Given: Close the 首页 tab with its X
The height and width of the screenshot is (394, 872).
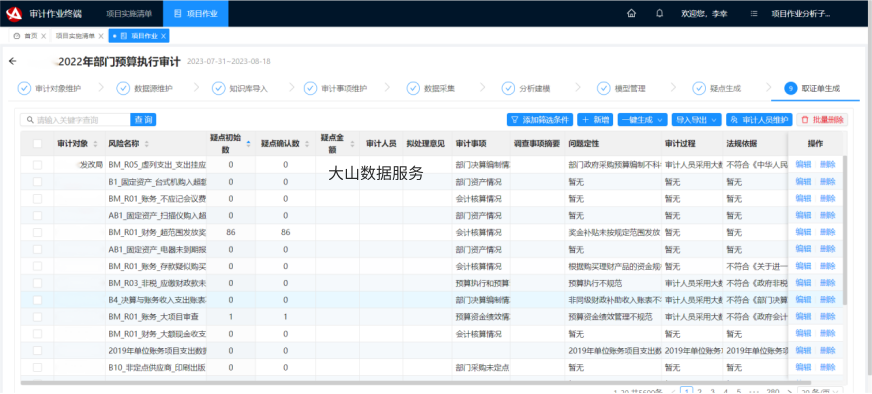Looking at the screenshot, I should 44,36.
